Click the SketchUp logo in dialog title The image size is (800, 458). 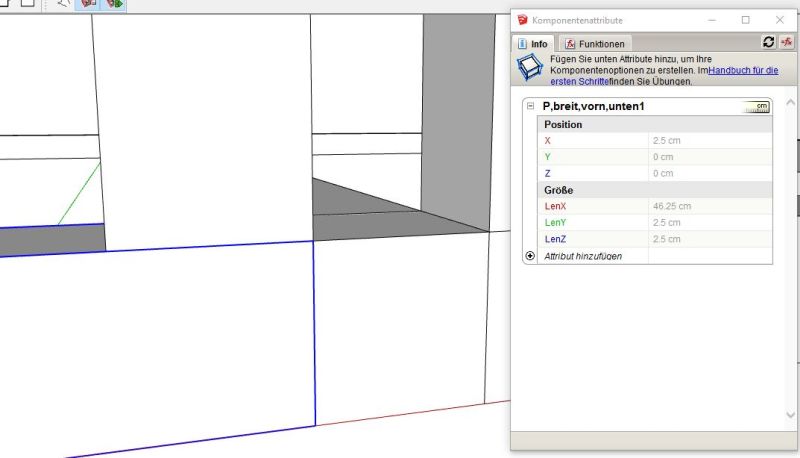tap(521, 19)
